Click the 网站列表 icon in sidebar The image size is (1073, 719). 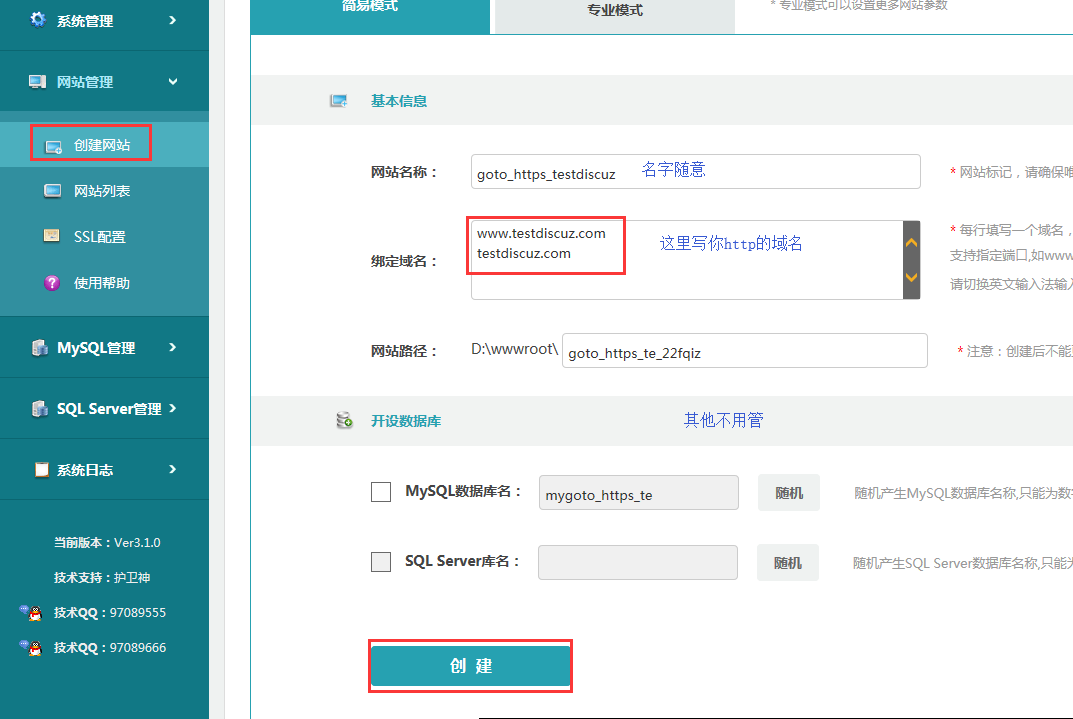(x=53, y=191)
